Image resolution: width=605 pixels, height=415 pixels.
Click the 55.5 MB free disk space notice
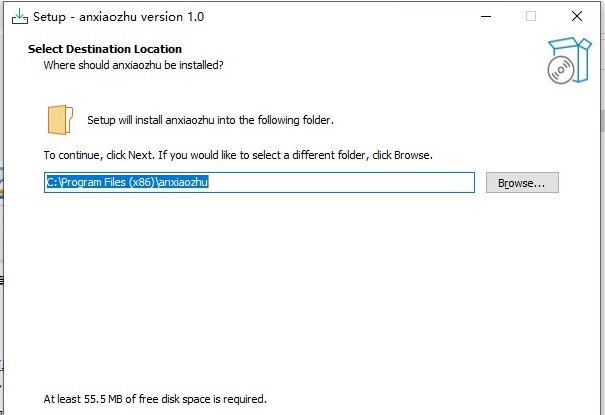tap(155, 399)
